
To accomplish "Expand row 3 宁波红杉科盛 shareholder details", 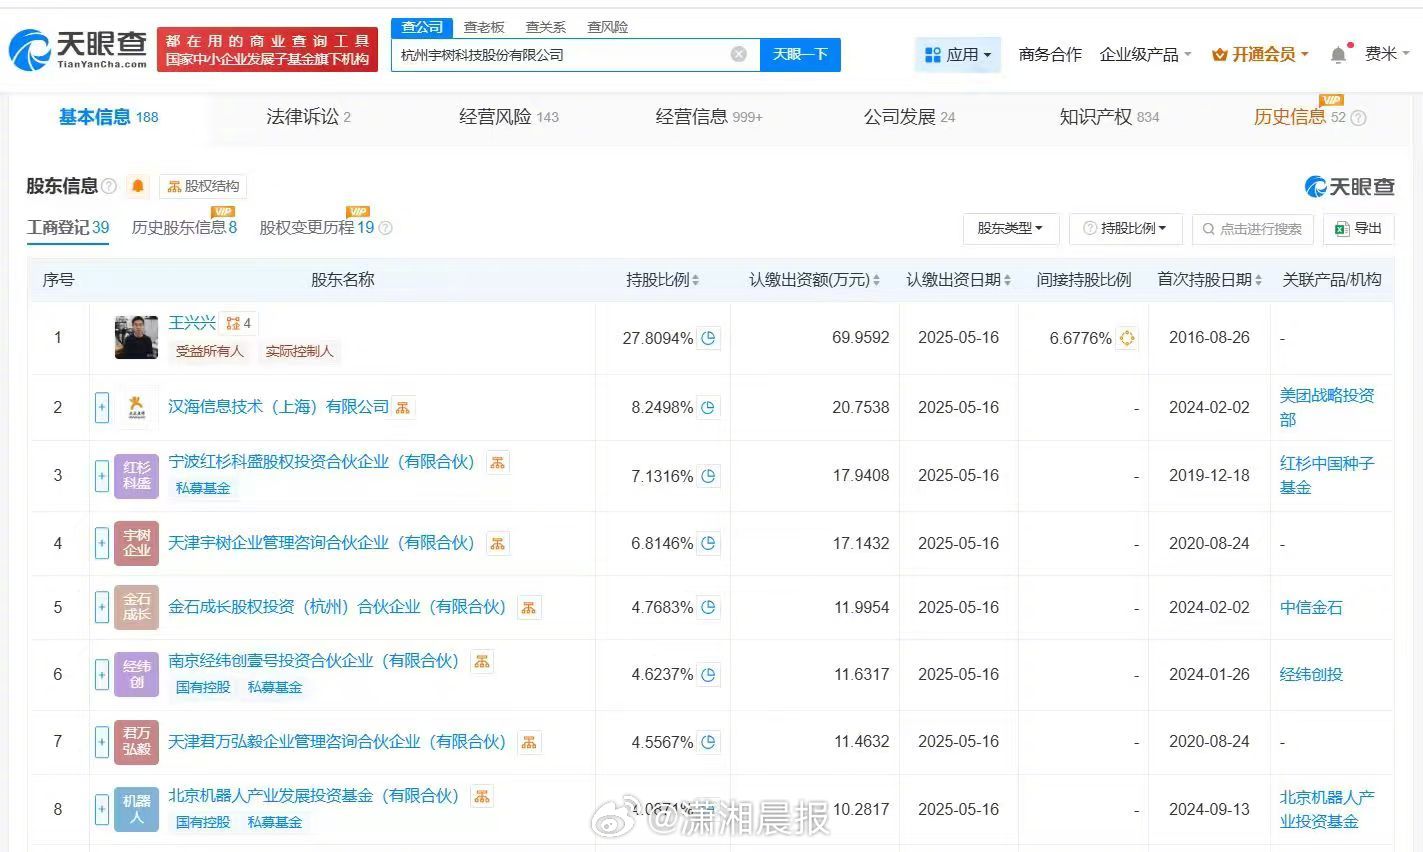I will coord(102,476).
